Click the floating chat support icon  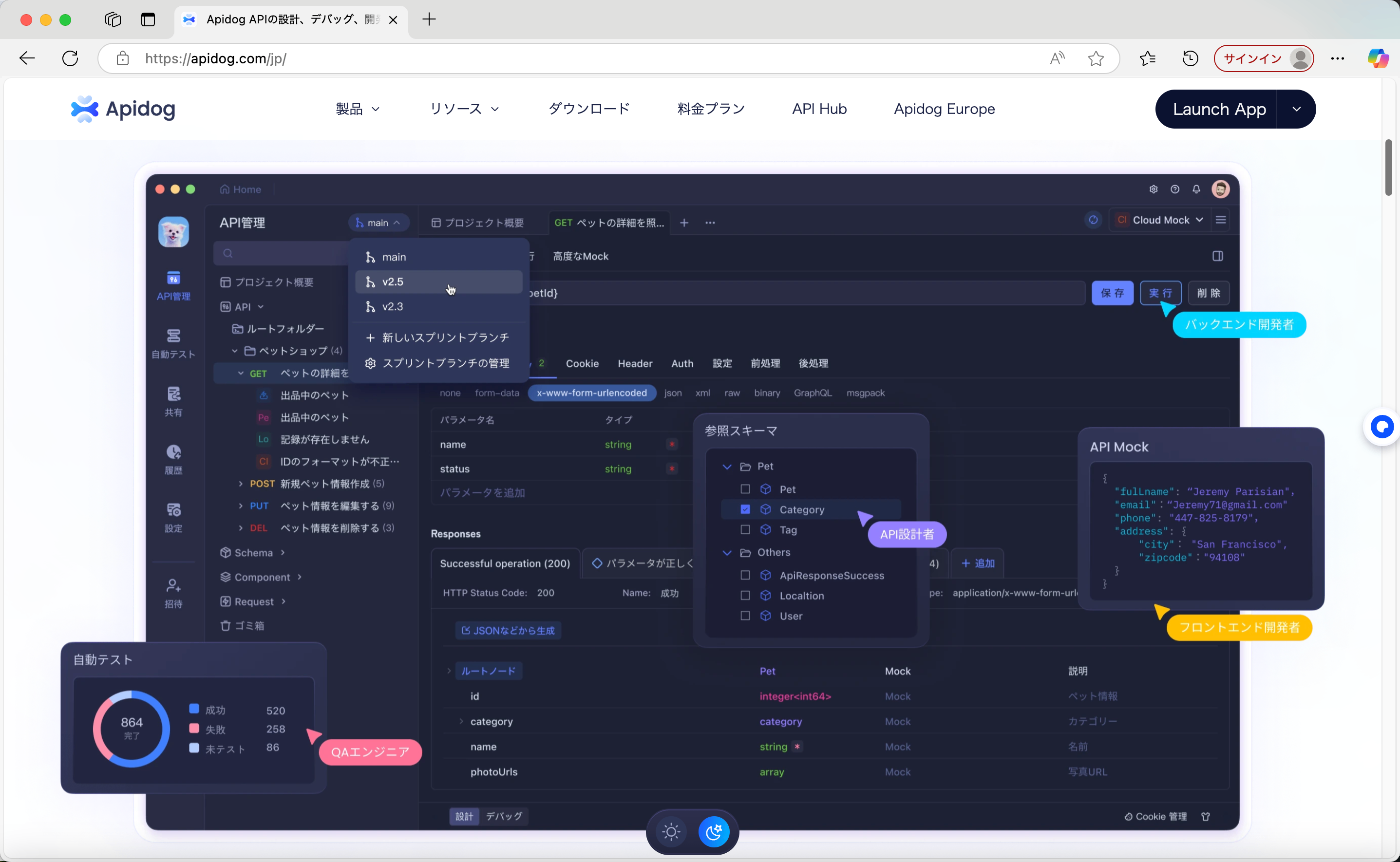(1383, 427)
